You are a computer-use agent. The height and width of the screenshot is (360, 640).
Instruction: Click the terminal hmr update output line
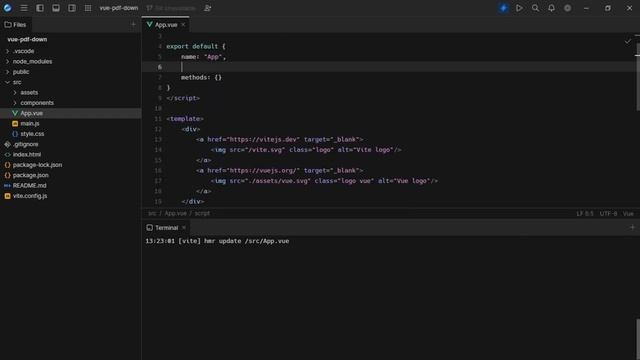[217, 241]
